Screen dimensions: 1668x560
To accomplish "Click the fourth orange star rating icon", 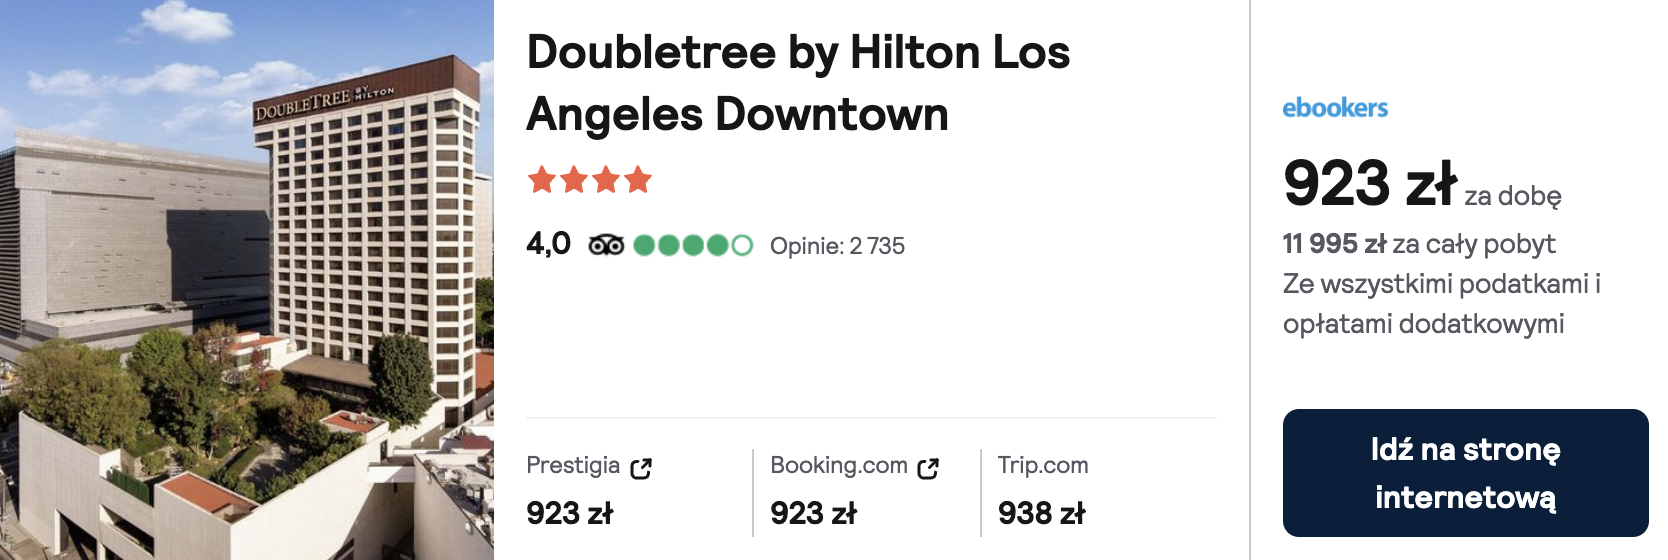I will [638, 180].
